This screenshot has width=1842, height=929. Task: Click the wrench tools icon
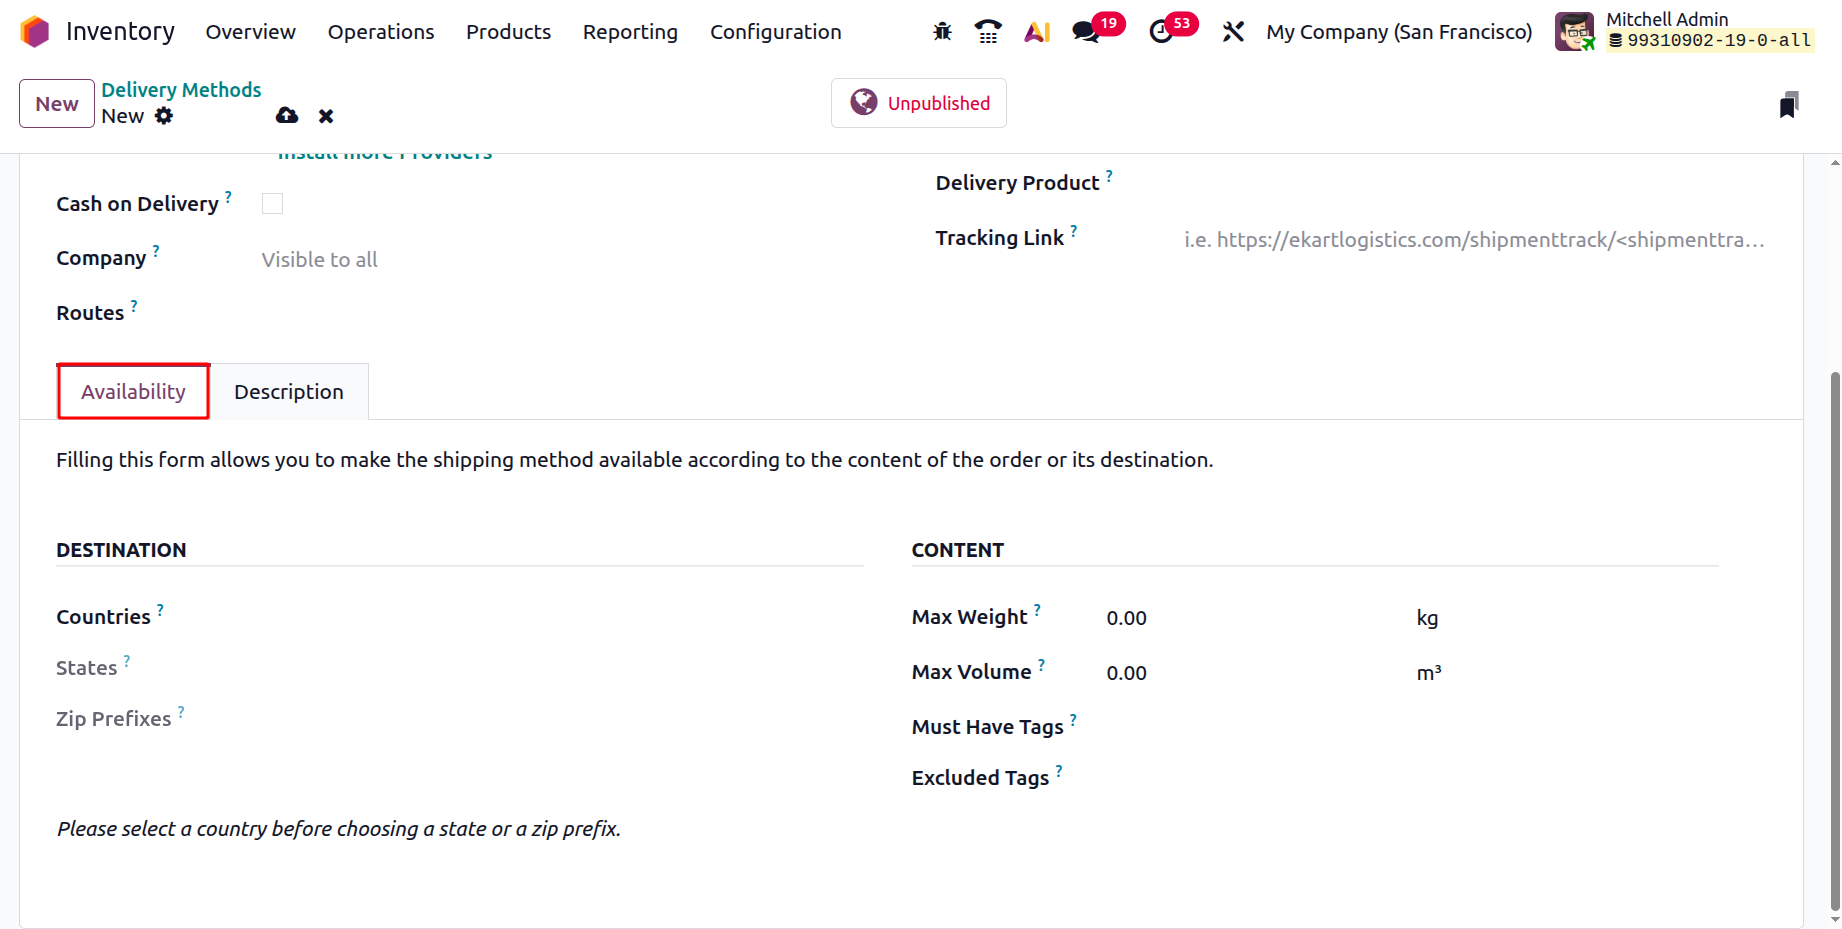coord(1233,32)
